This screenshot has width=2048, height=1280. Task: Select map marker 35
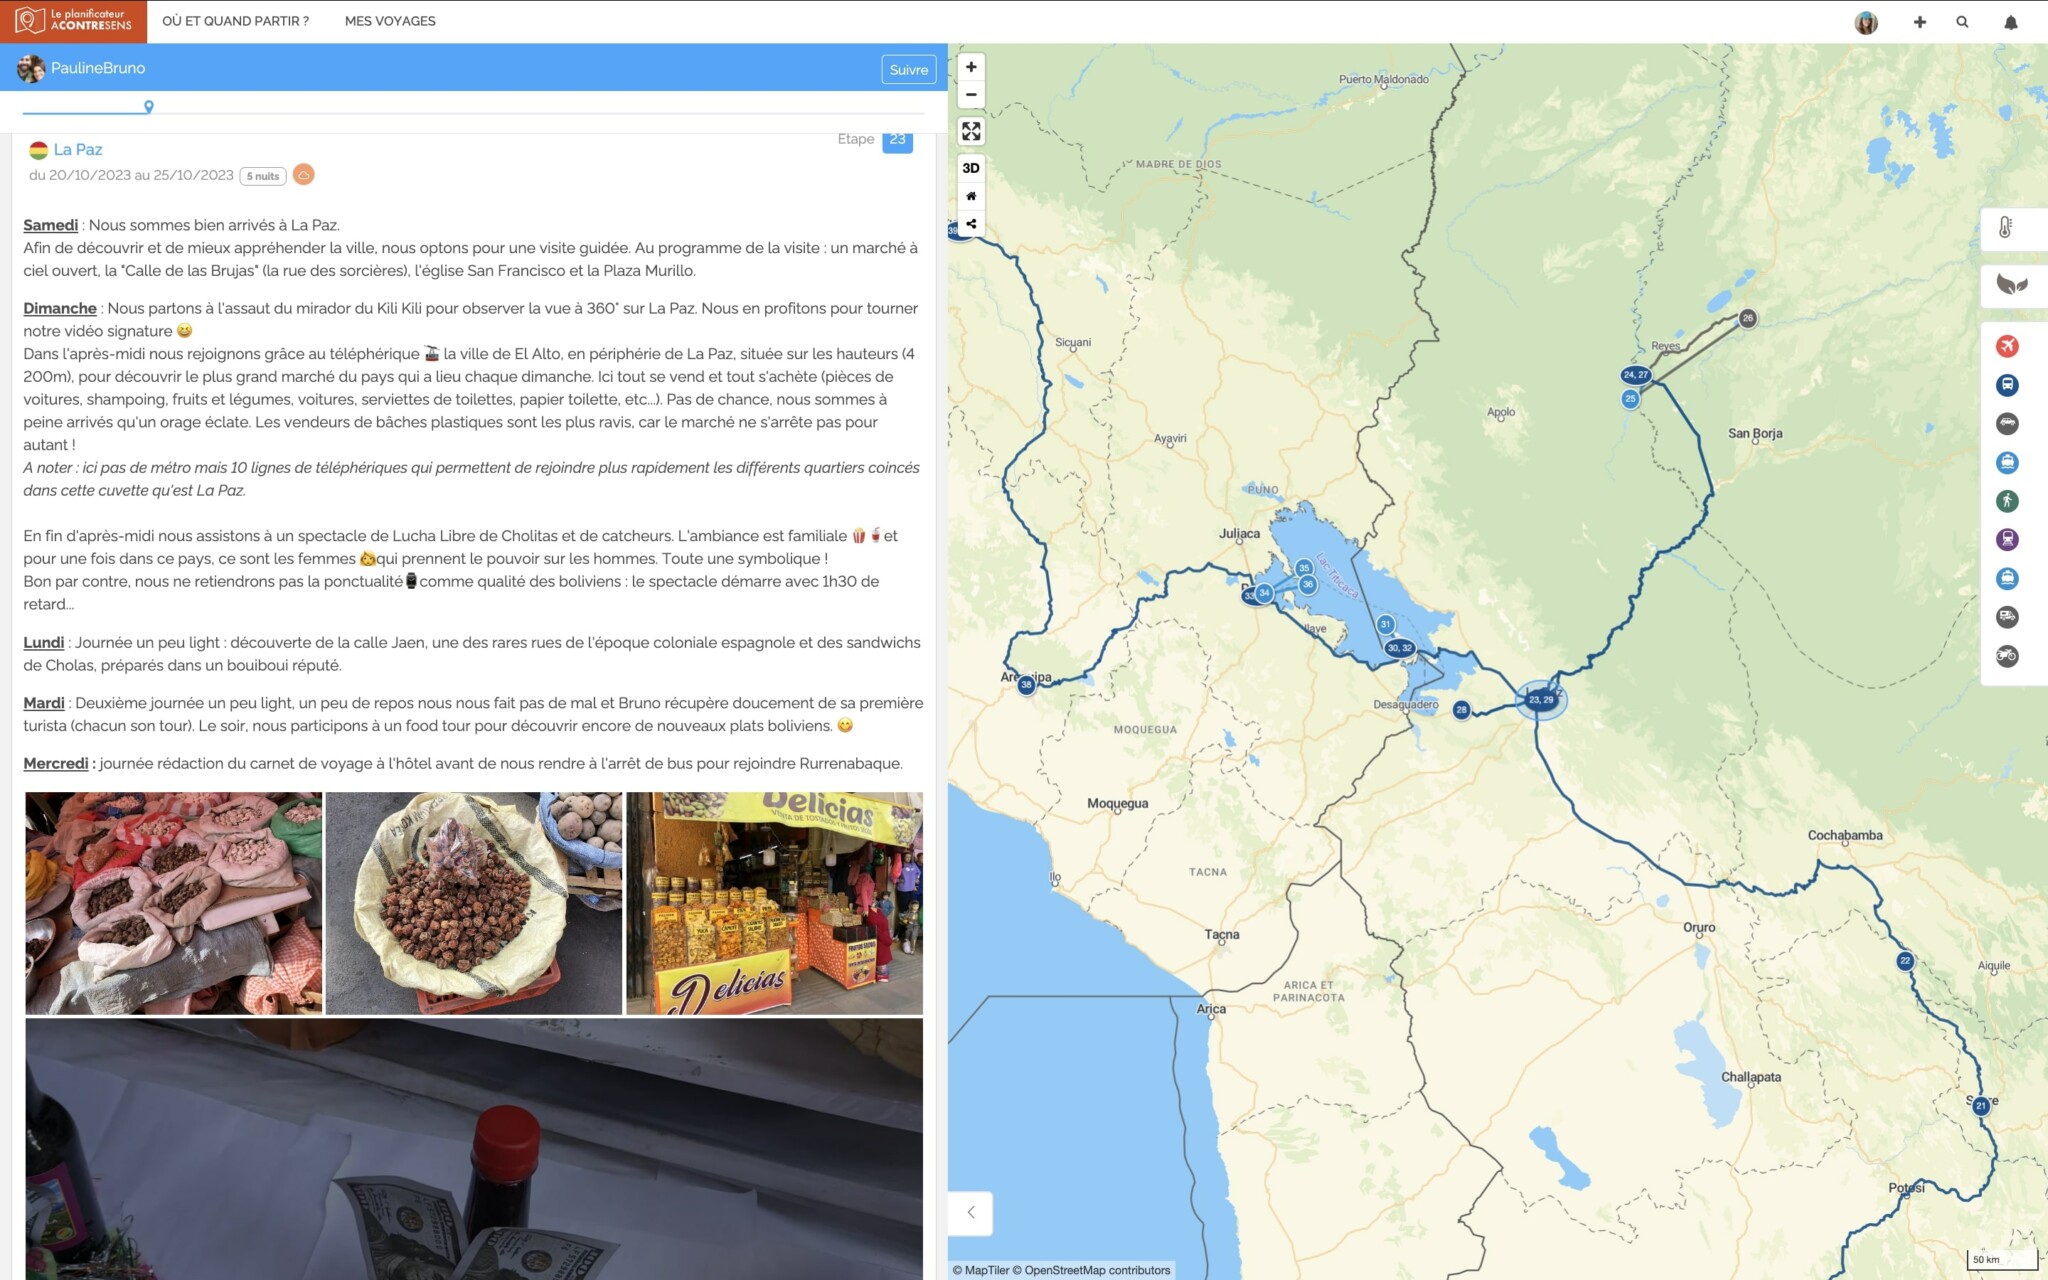tap(1304, 568)
